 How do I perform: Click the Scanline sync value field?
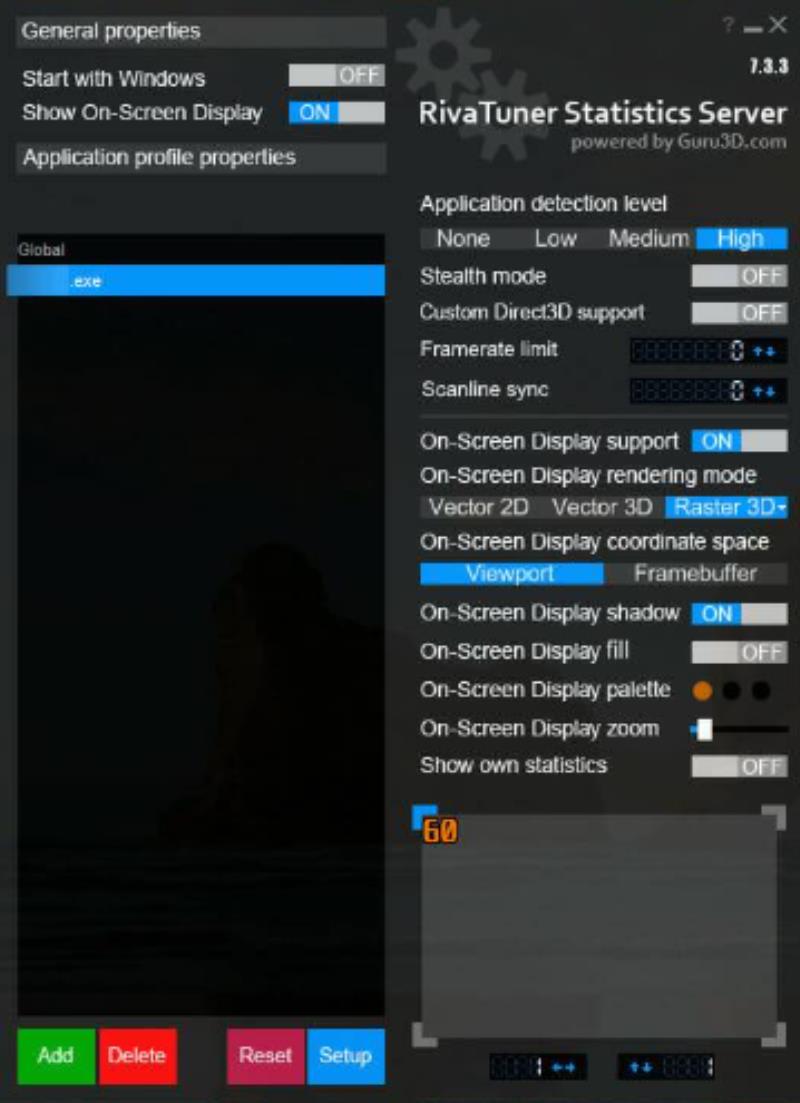pos(687,390)
